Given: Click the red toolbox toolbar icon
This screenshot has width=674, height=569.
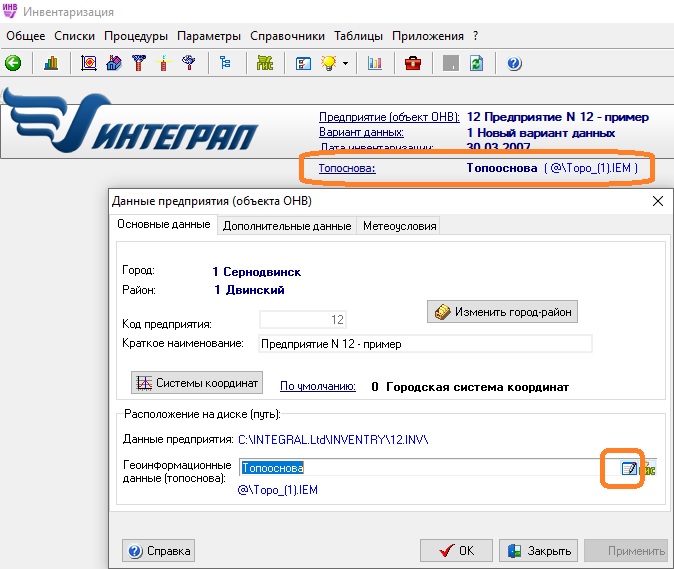Looking at the screenshot, I should tap(412, 63).
